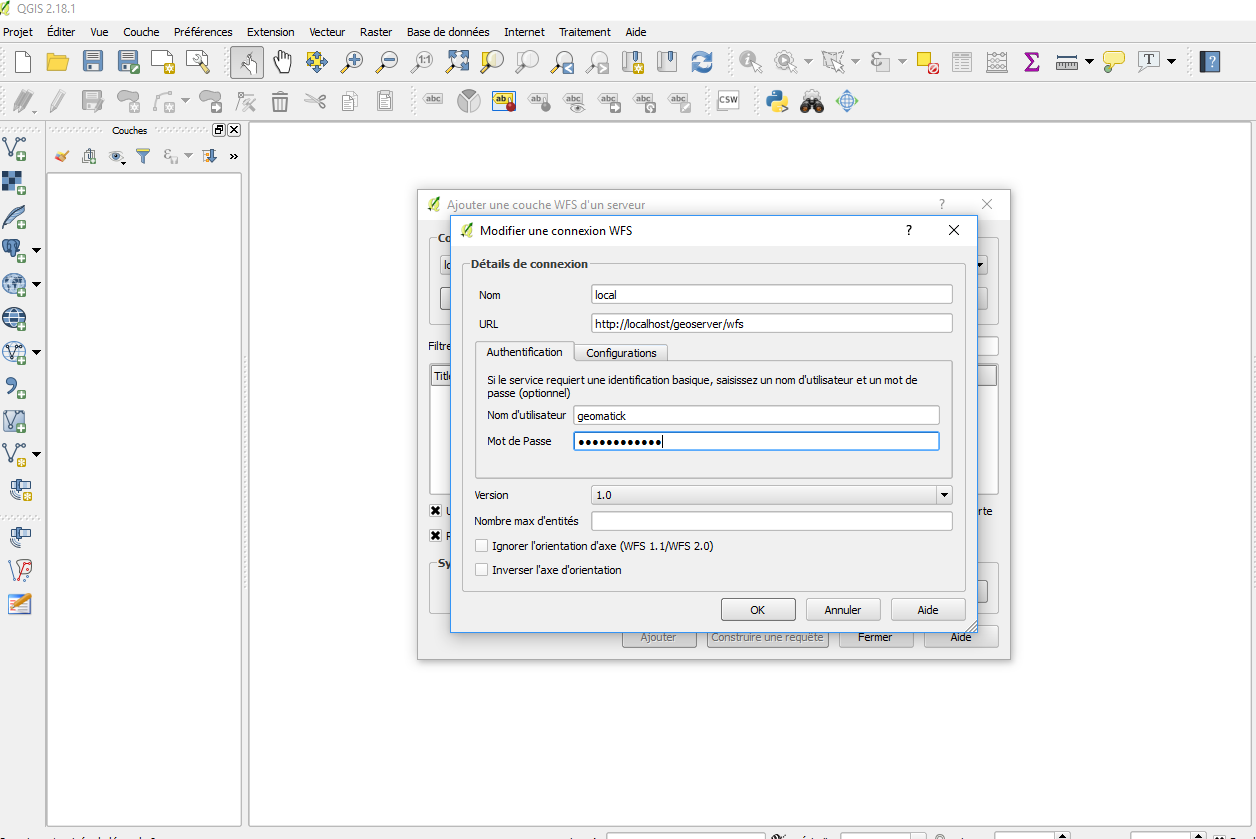
Task: Expand the text annotation dropdown arrow
Action: (x=1171, y=62)
